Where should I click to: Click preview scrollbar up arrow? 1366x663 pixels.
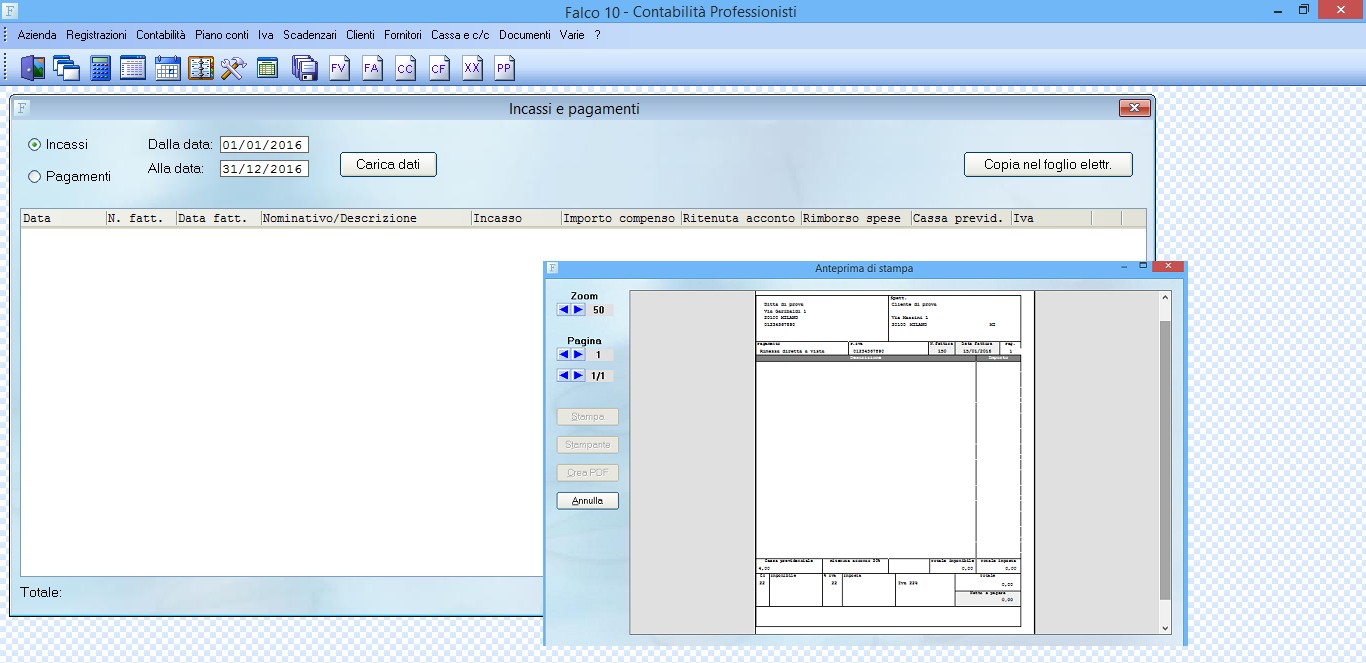point(1164,298)
